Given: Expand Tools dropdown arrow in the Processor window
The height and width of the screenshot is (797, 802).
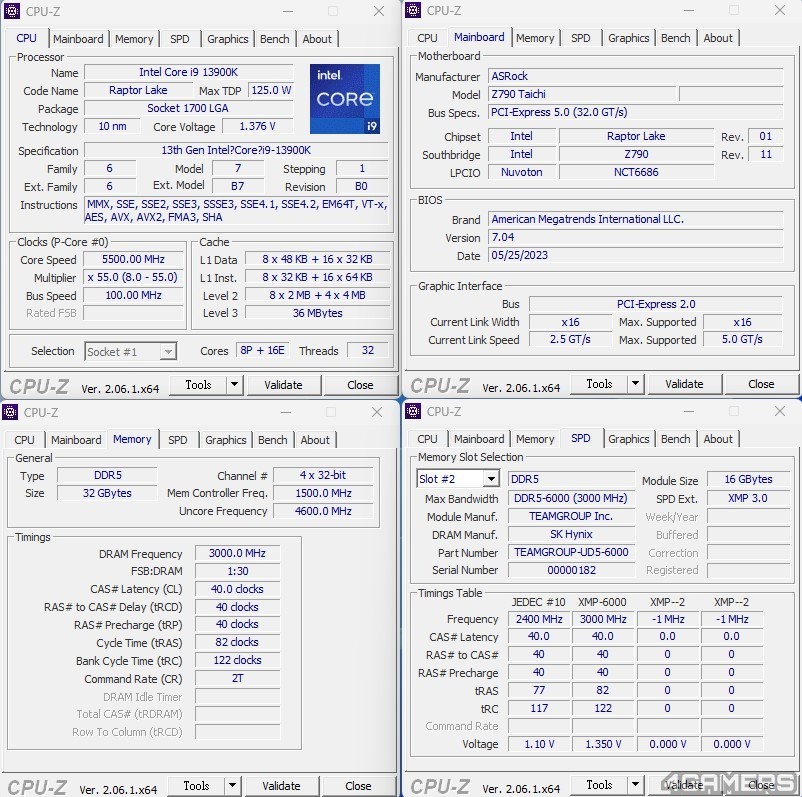Looking at the screenshot, I should (234, 385).
